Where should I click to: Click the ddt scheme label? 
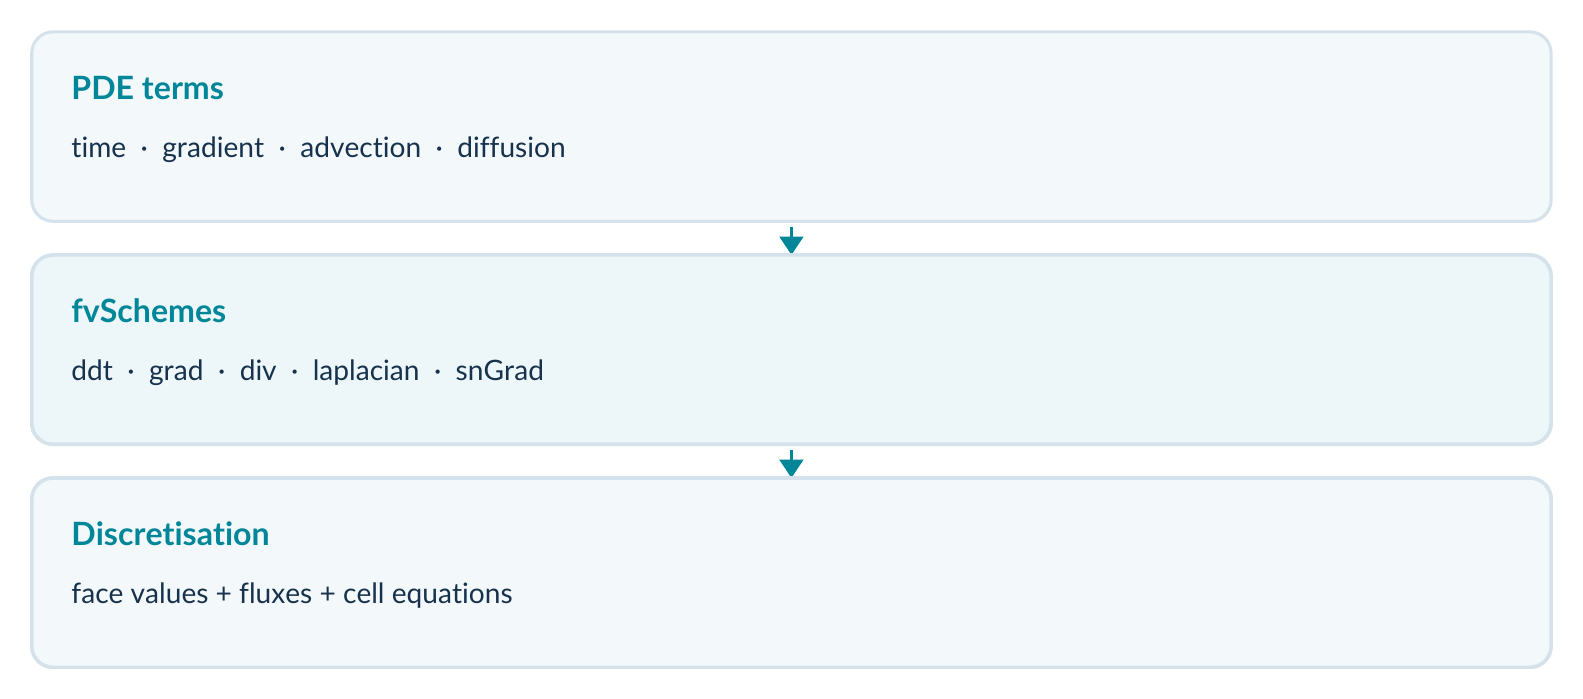[x=92, y=371]
